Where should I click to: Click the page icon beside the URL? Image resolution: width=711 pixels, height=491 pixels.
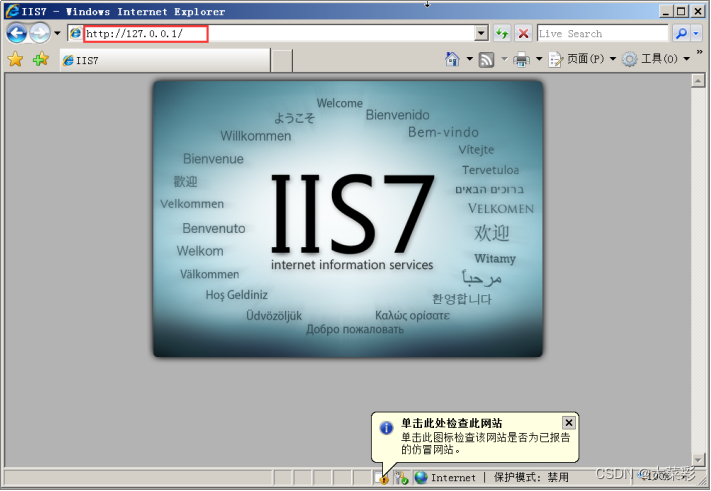tap(76, 33)
